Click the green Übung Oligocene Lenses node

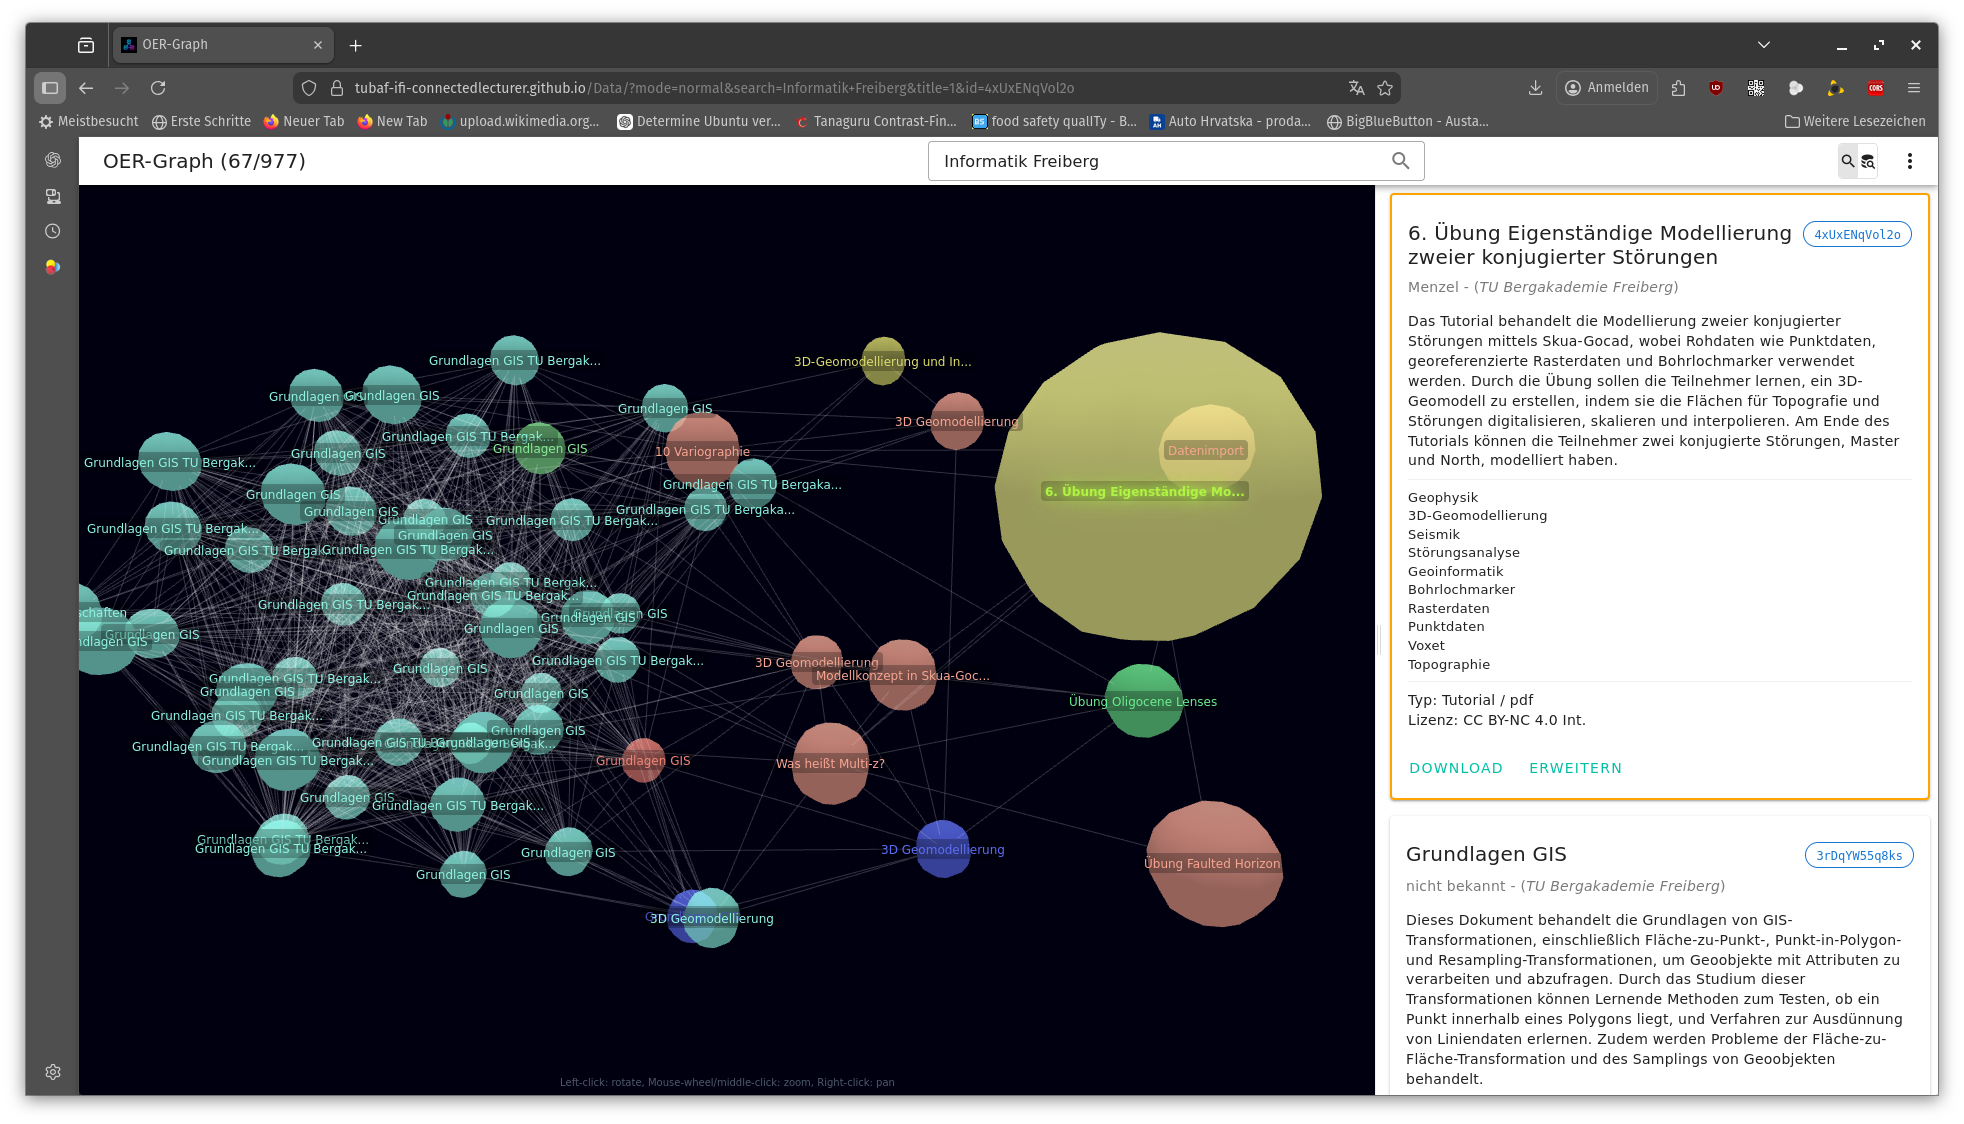point(1143,702)
